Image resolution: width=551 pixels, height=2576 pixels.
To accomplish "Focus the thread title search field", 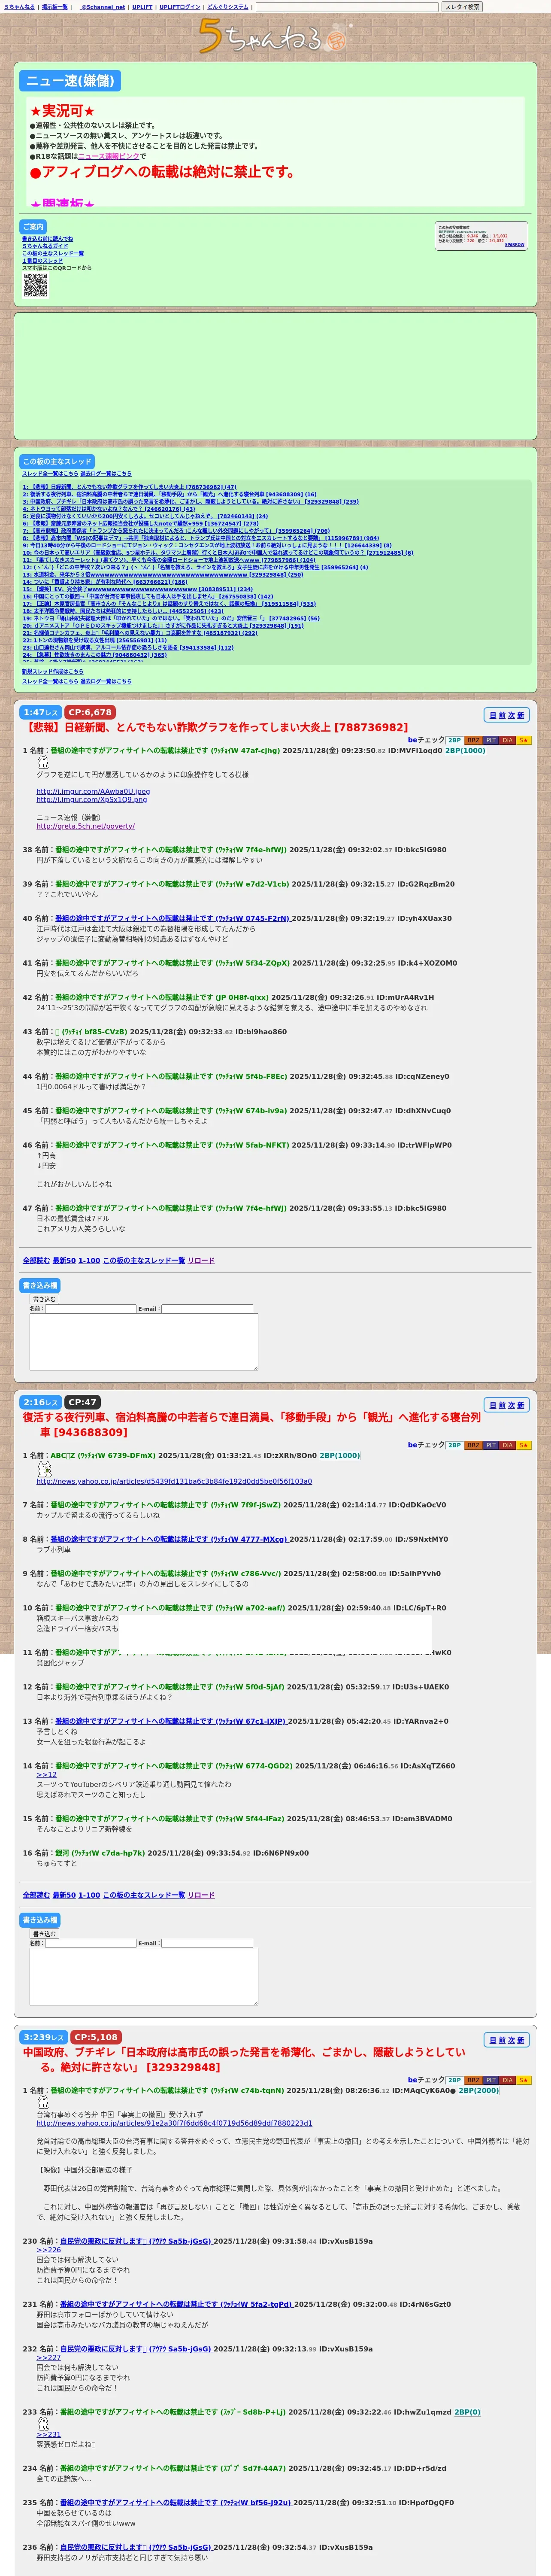I will point(347,7).
